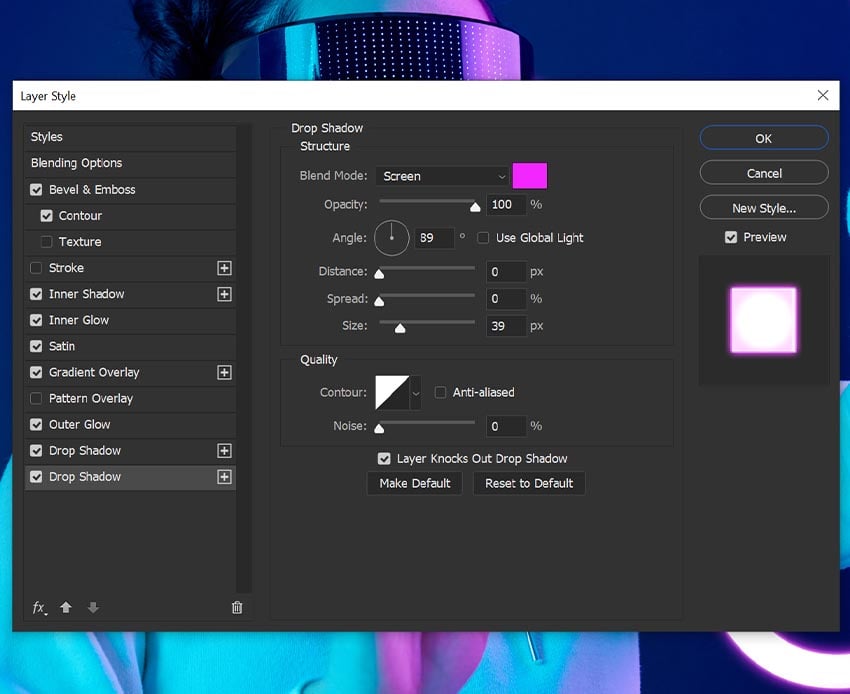Add another Gradient Overlay with its plus icon

click(224, 372)
